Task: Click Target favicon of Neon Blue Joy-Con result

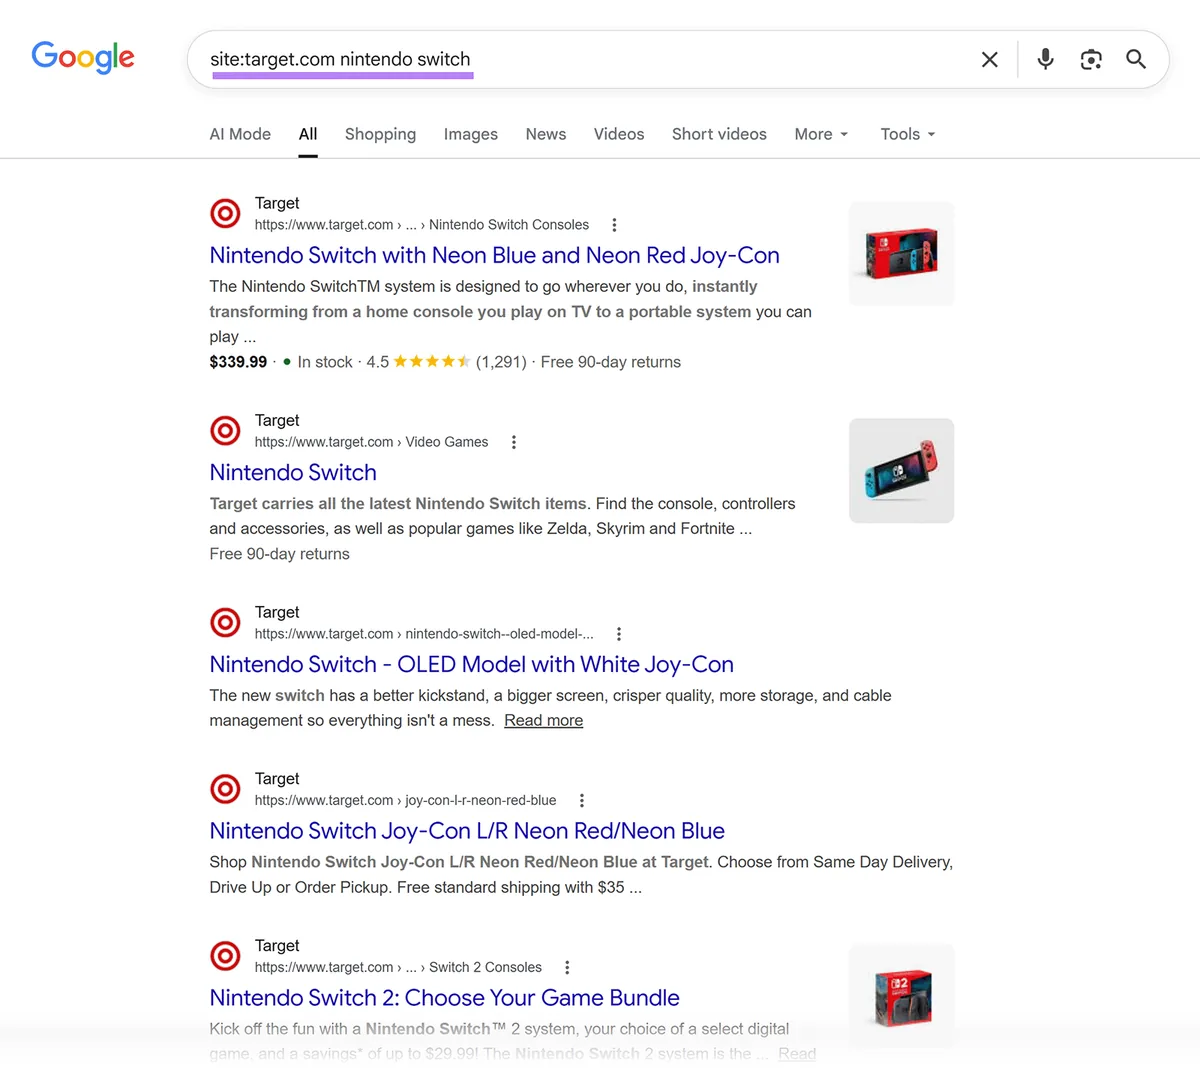Action: [225, 213]
